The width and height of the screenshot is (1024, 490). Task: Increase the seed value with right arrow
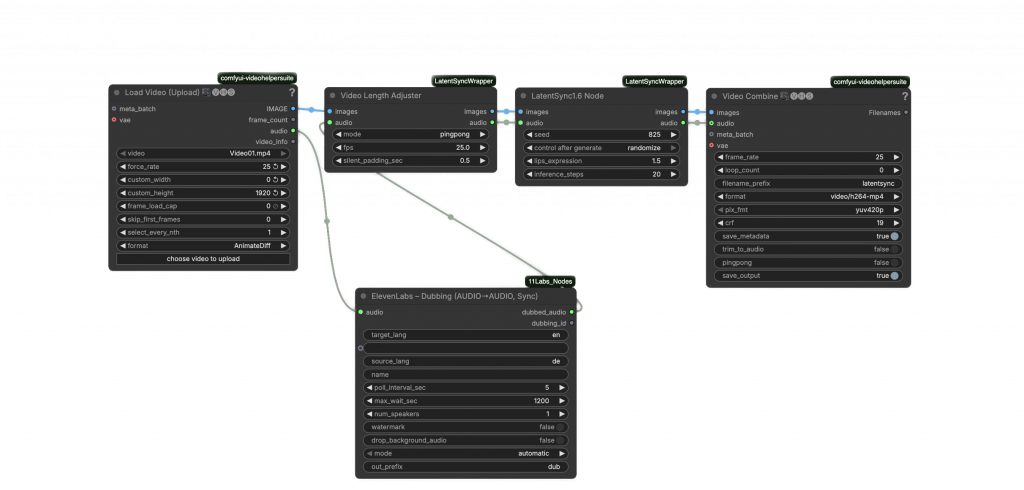[673, 134]
